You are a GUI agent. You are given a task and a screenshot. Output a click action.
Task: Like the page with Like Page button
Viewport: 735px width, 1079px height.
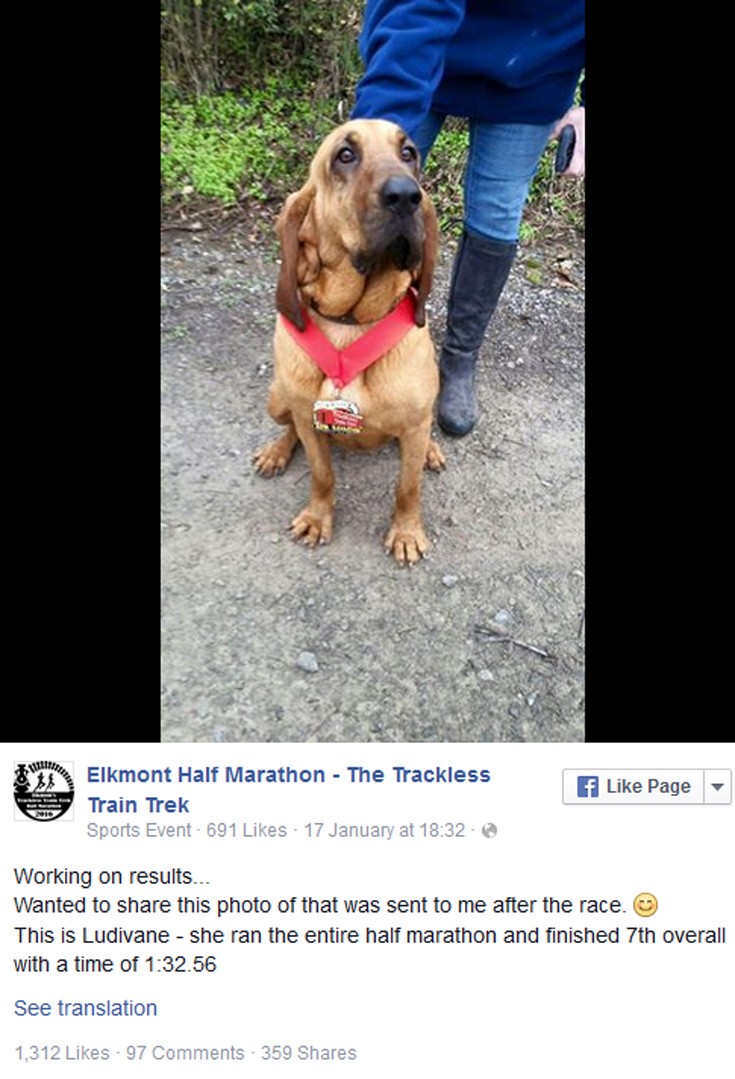click(633, 787)
